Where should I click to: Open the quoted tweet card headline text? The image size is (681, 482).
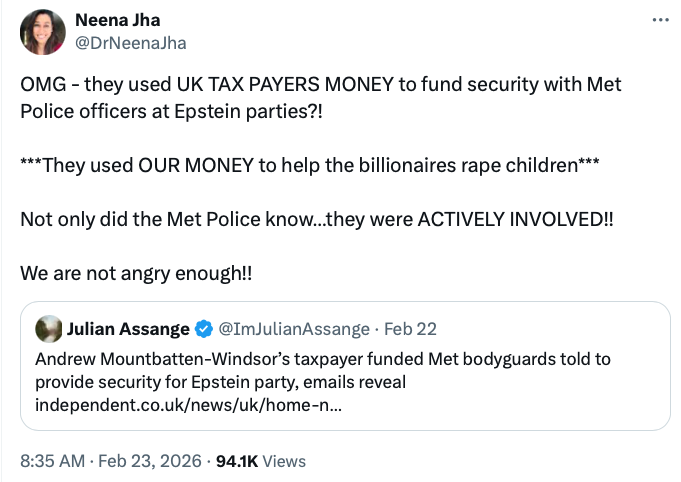point(320,358)
